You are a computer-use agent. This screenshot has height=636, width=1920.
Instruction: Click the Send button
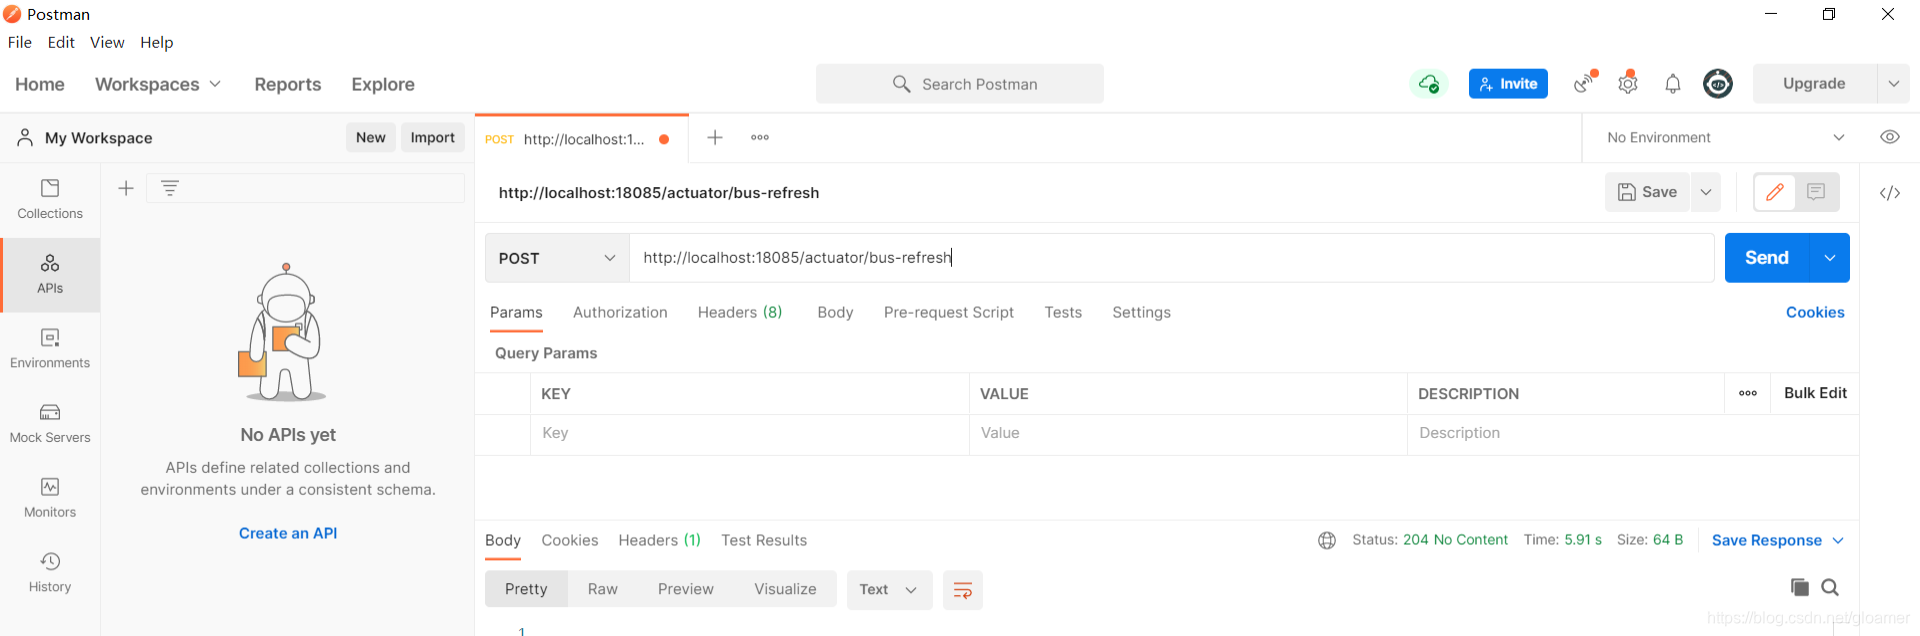point(1767,258)
